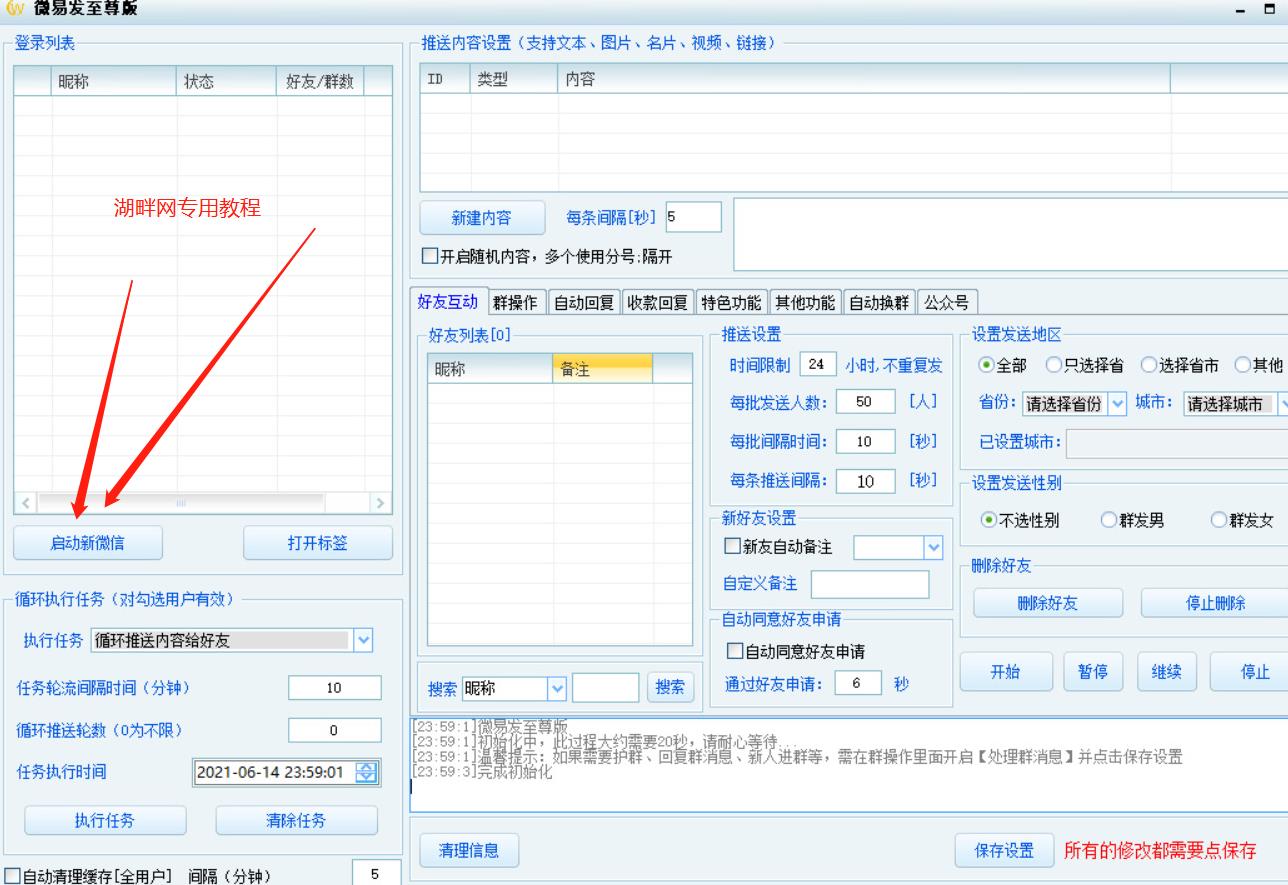Screen dimensions: 1288x885
Task: Open the 公众号 tab
Action: click(x=946, y=303)
